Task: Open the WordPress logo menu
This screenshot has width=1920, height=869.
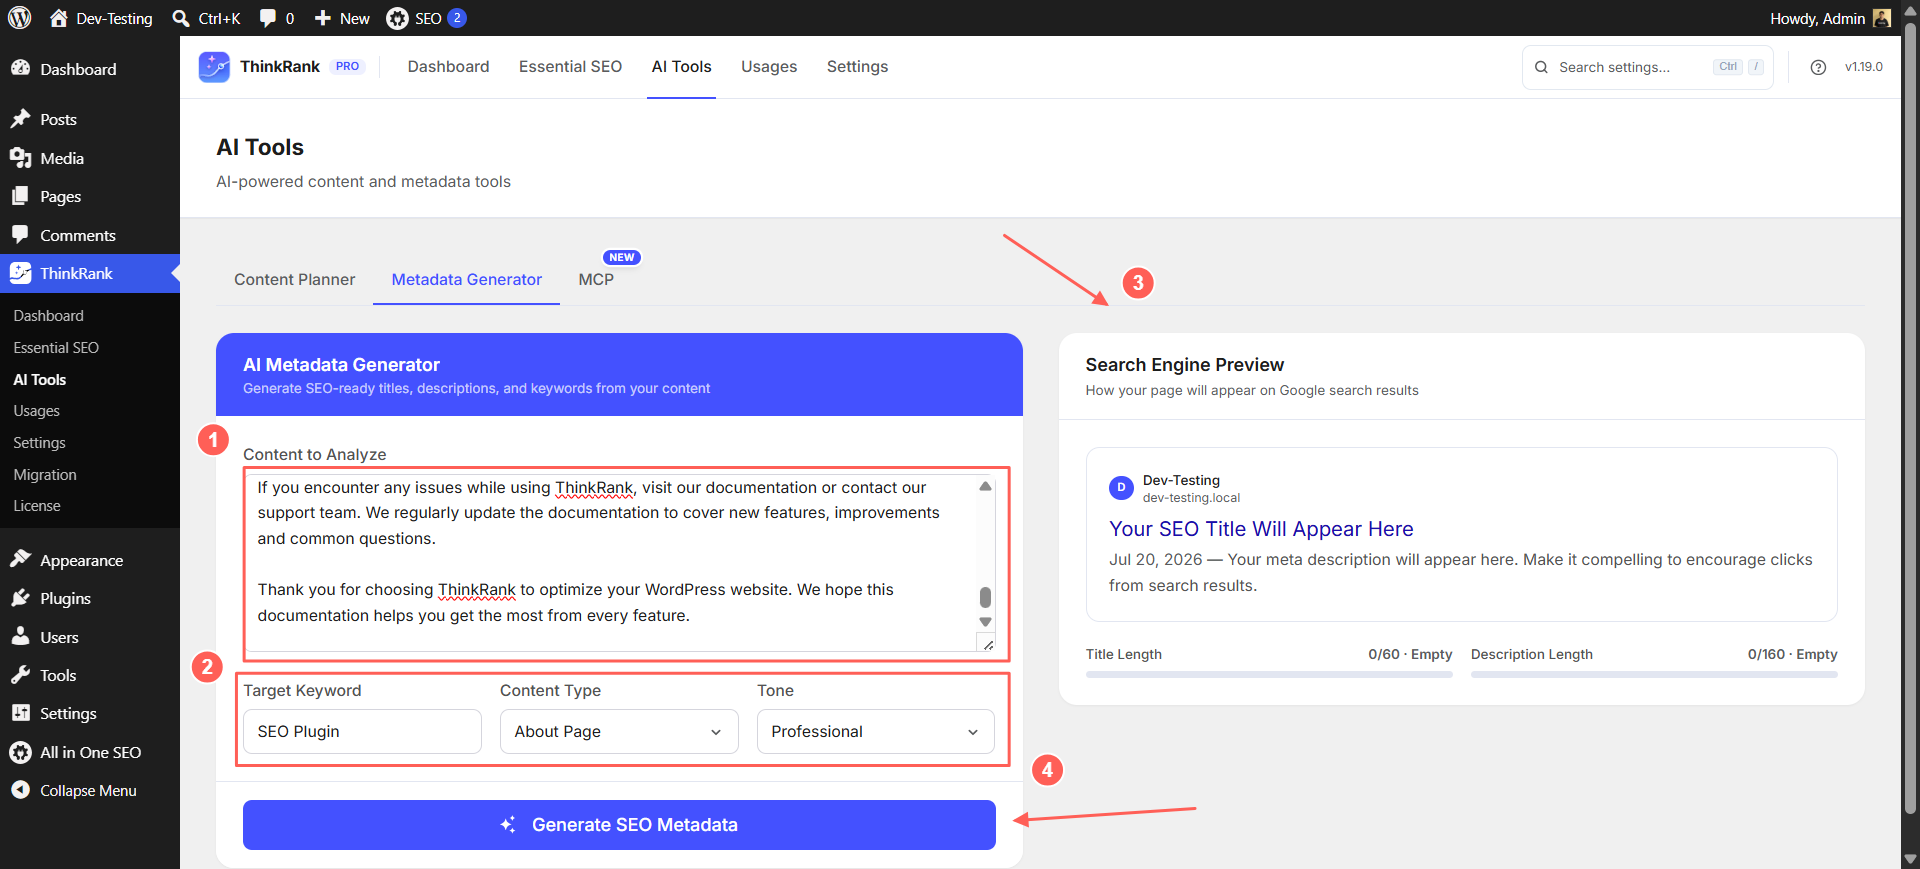Action: click(x=20, y=18)
